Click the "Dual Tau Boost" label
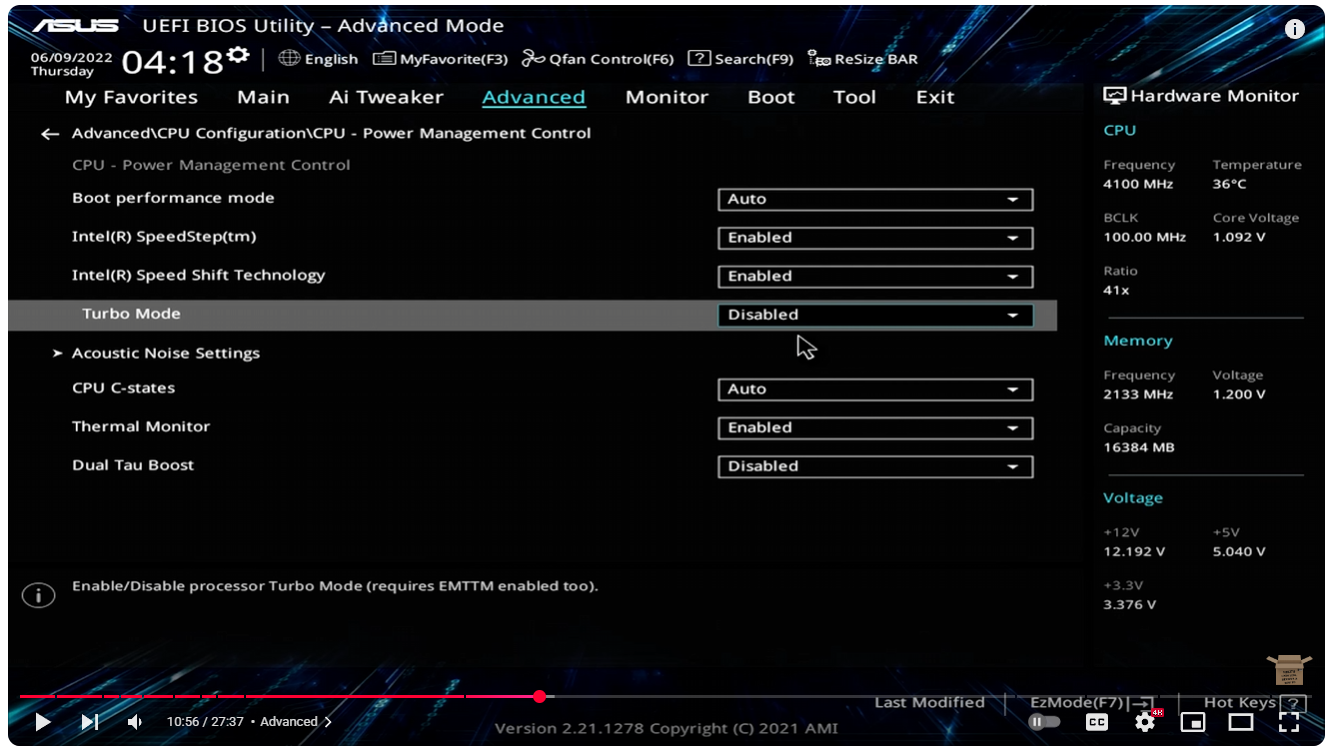1337x756 pixels. (x=133, y=465)
